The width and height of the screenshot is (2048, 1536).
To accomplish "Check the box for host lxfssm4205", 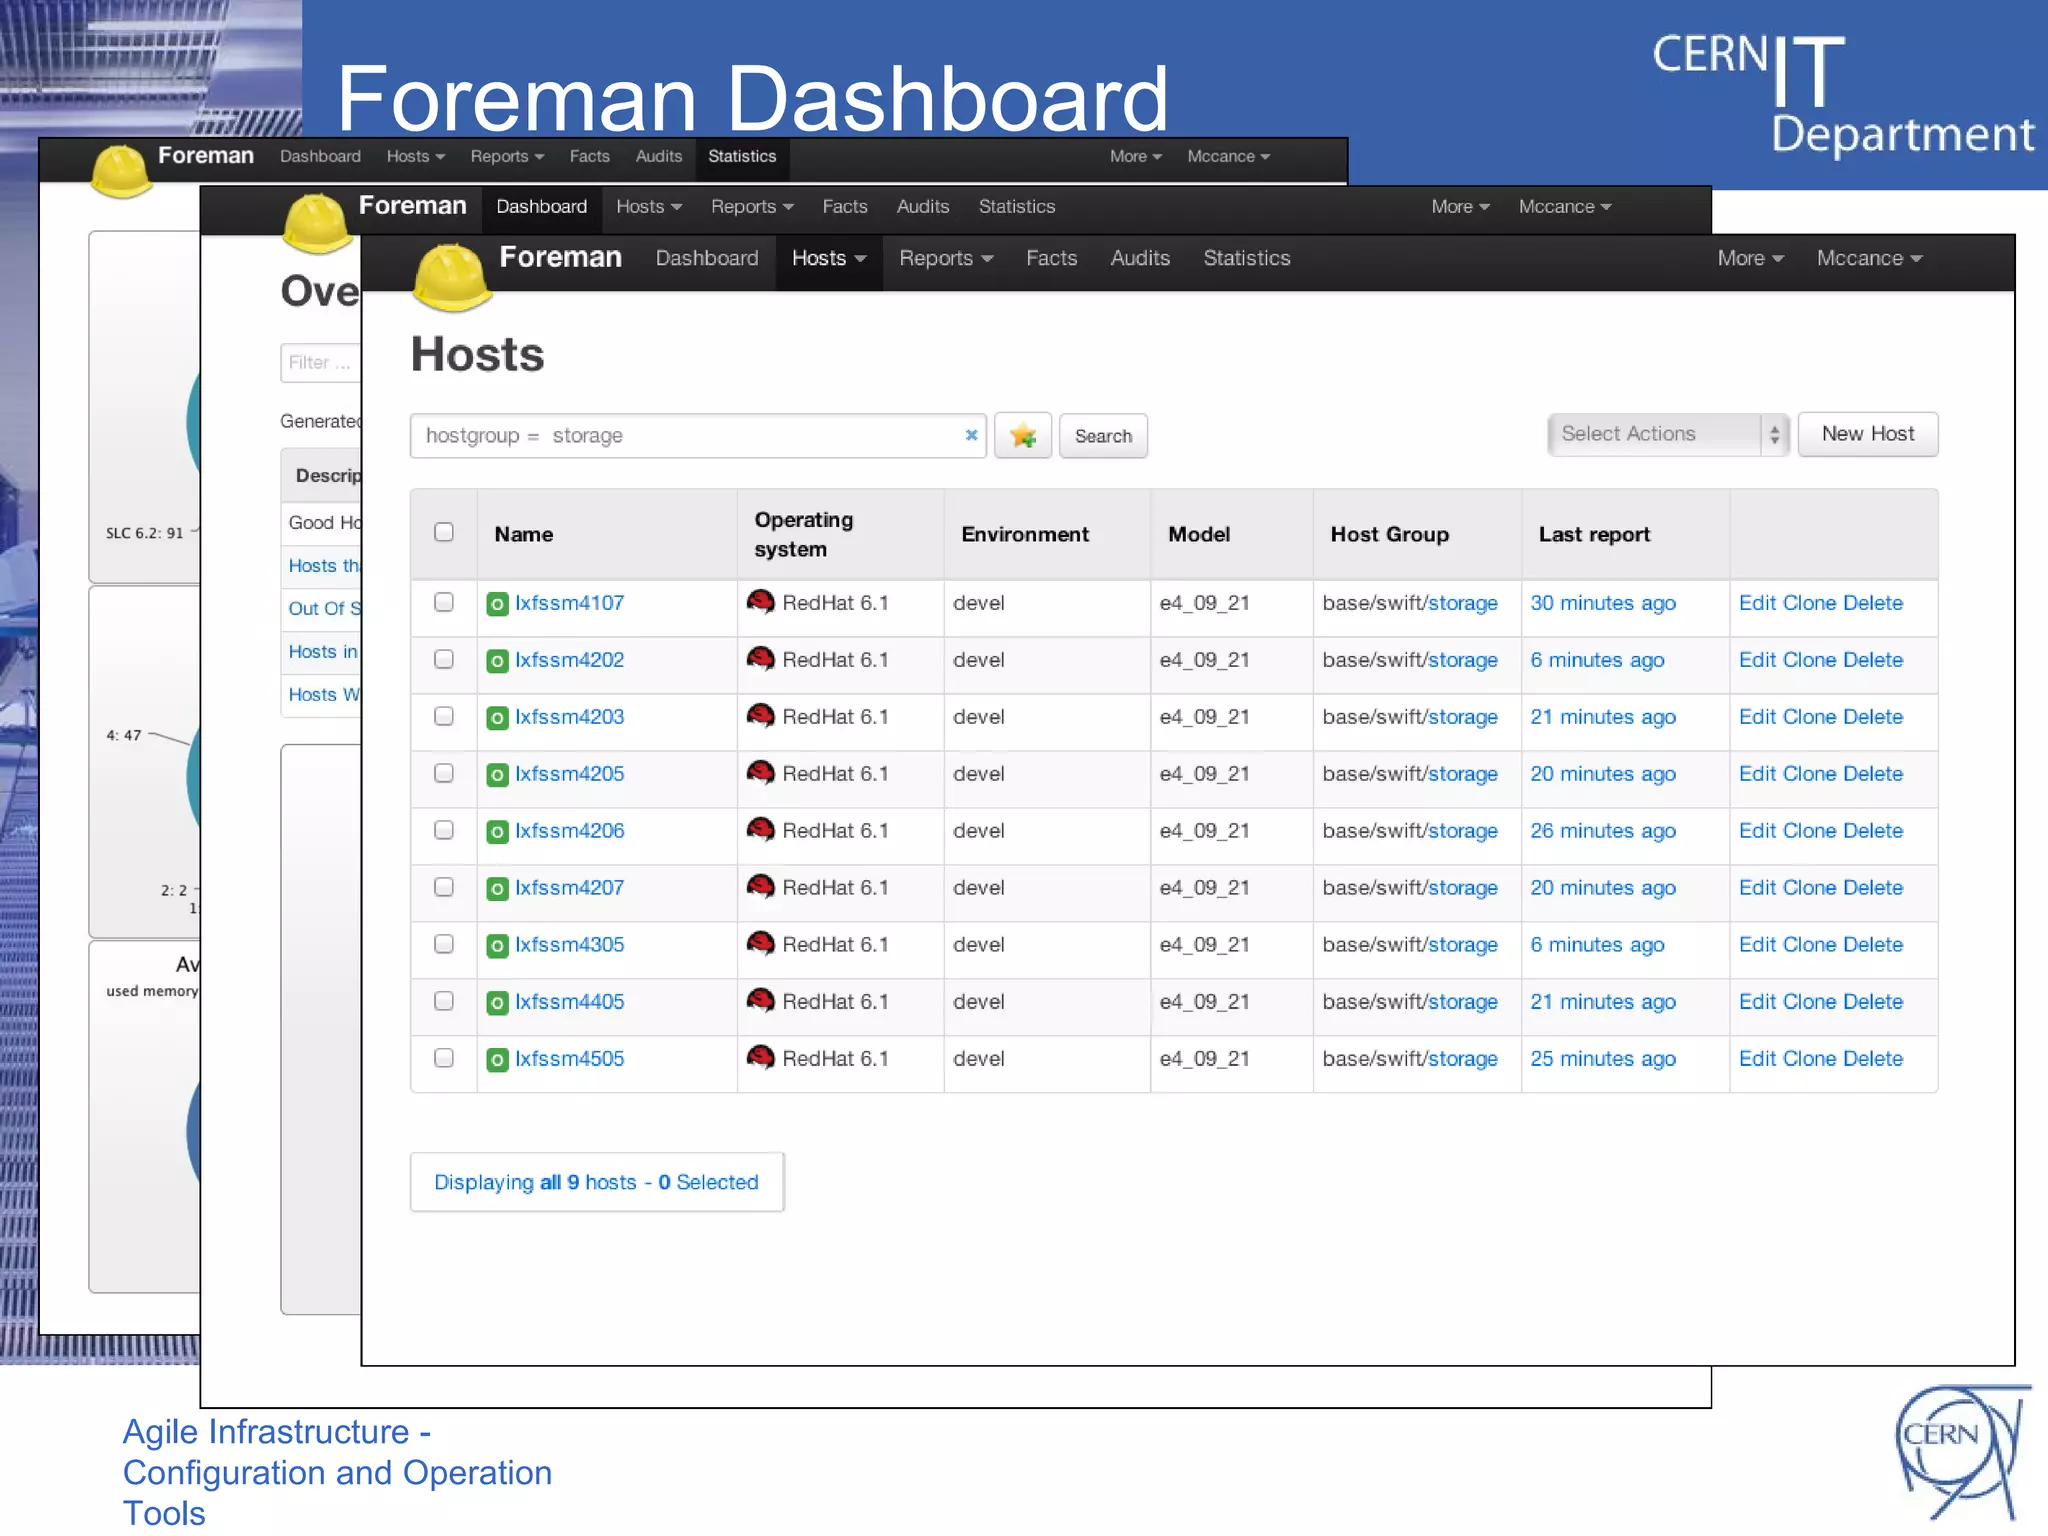I will click(x=444, y=773).
